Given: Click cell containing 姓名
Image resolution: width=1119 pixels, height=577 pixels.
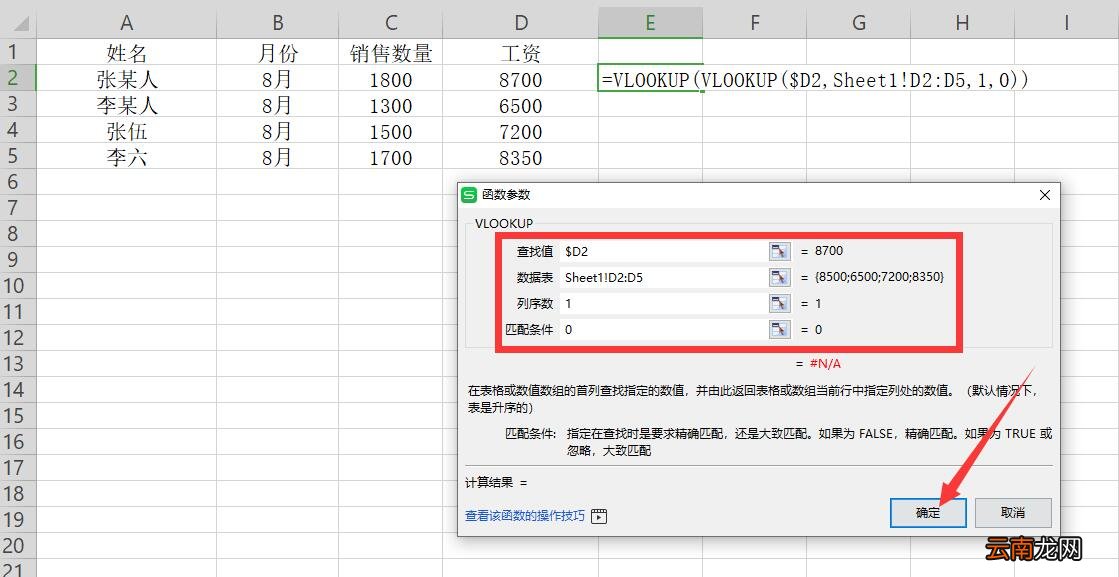Looking at the screenshot, I should pyautogui.click(x=126, y=53).
